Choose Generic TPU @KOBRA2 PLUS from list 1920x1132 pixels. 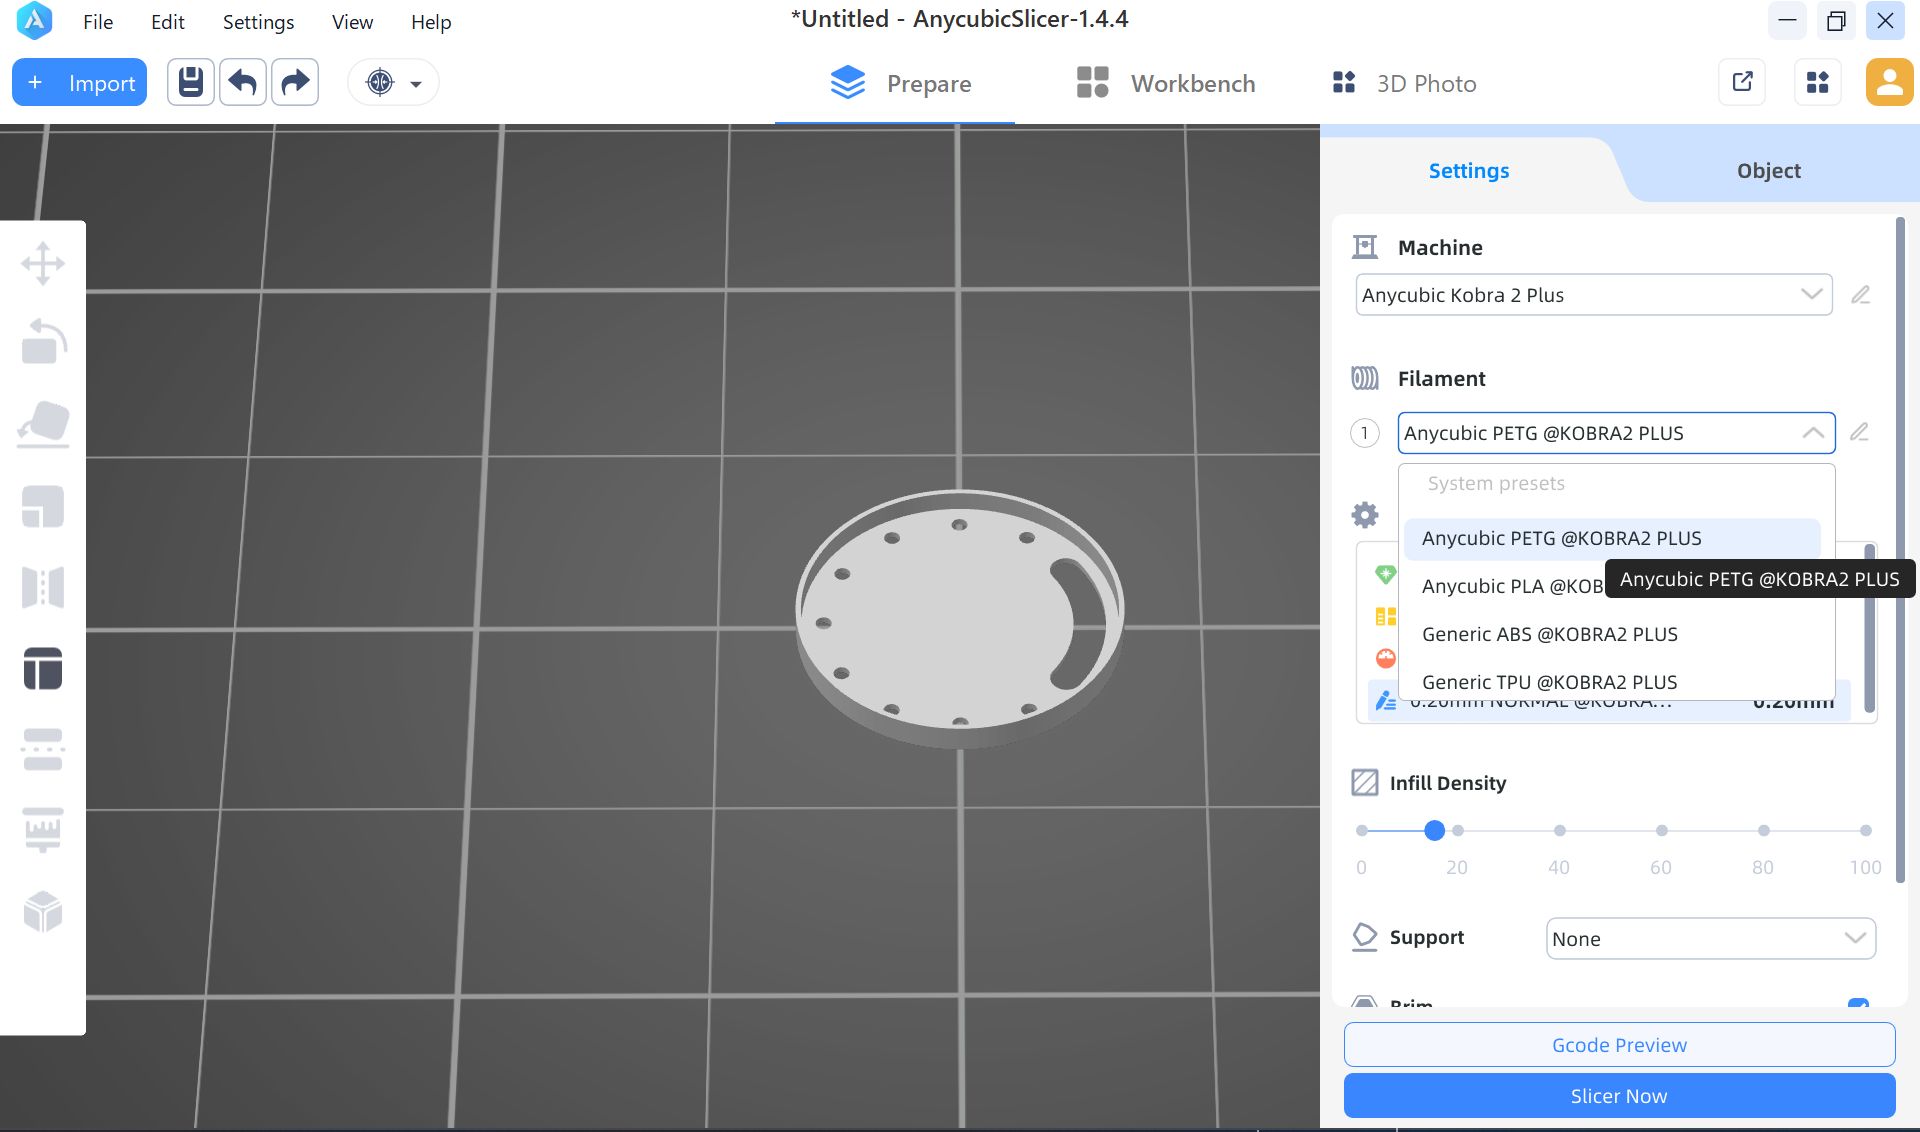click(x=1612, y=682)
